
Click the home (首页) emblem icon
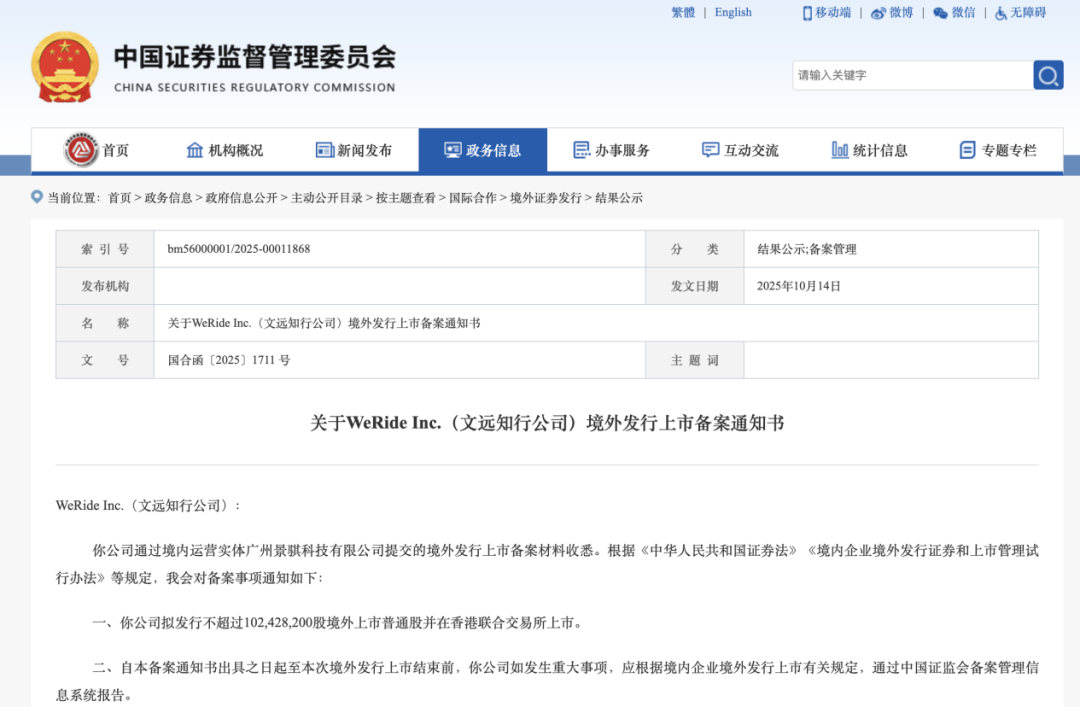coord(81,150)
